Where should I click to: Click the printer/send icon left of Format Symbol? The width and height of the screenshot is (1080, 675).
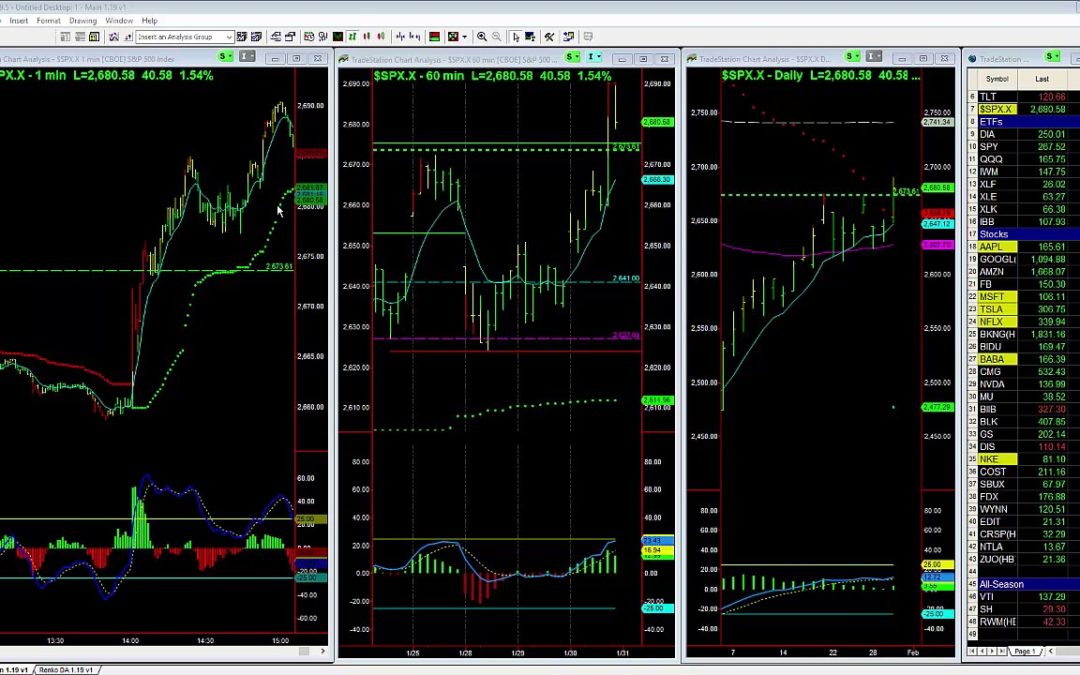coord(288,37)
